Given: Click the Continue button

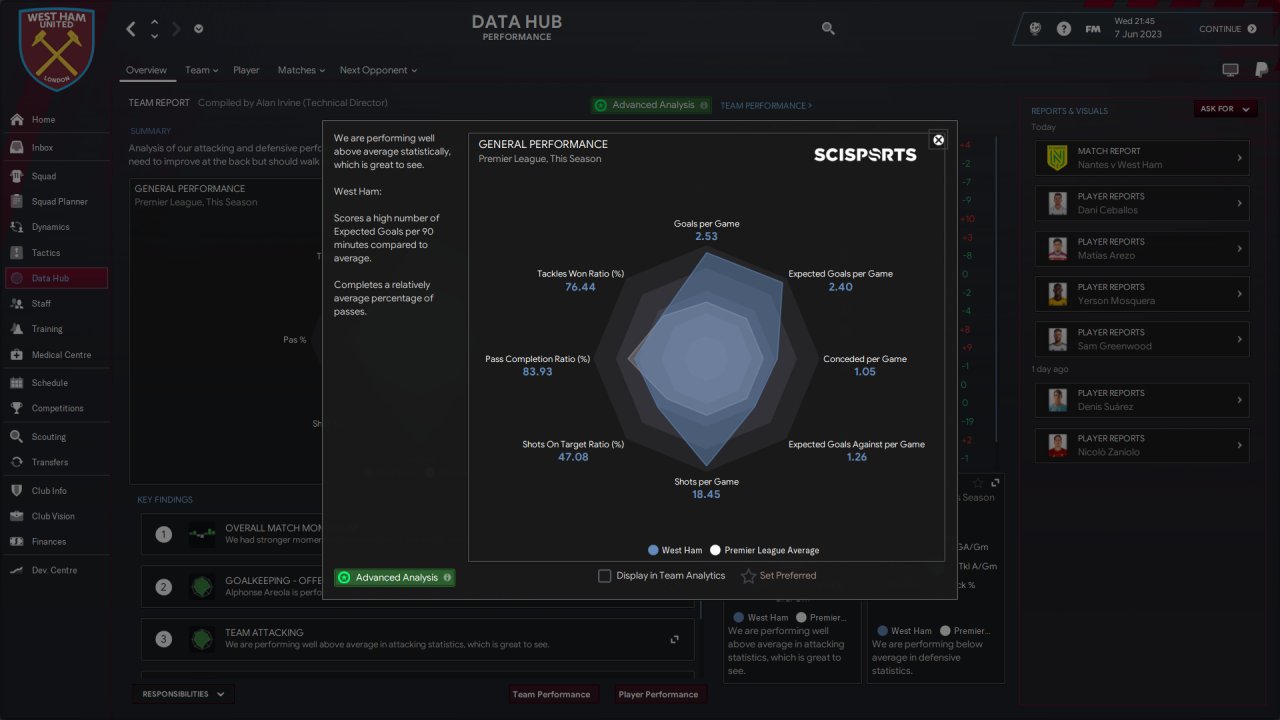Looking at the screenshot, I should pyautogui.click(x=1228, y=29).
